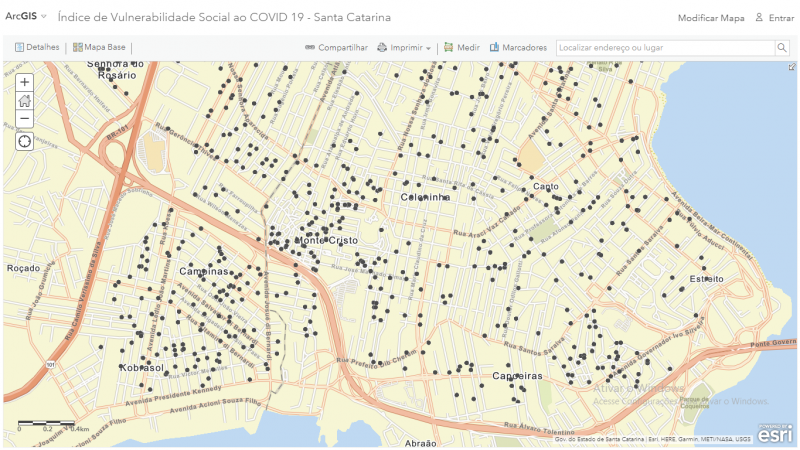The height and width of the screenshot is (450, 800).
Task: Click the Roçado neighborhood label
Action: tap(23, 268)
